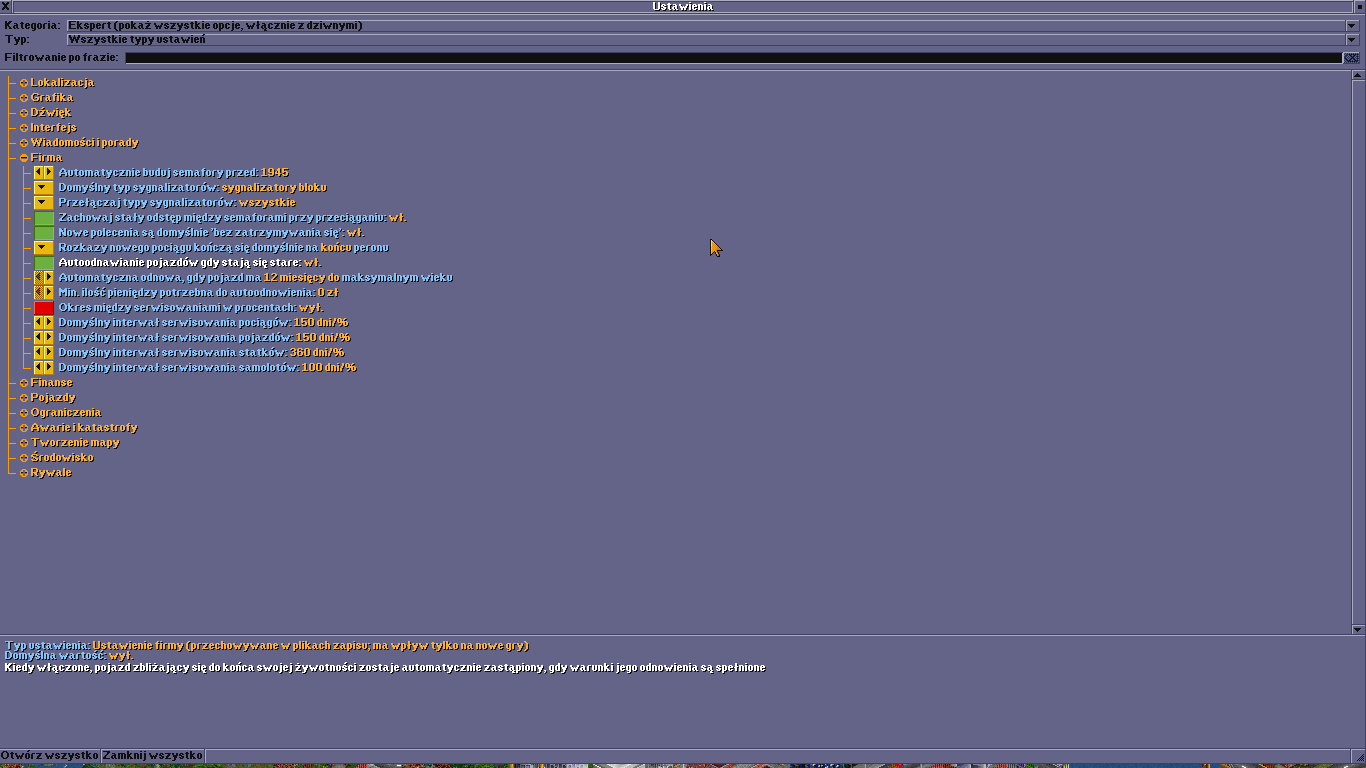This screenshot has height=768, width=1366.
Task: Click the Otwórz wszystko button
Action: 50,755
